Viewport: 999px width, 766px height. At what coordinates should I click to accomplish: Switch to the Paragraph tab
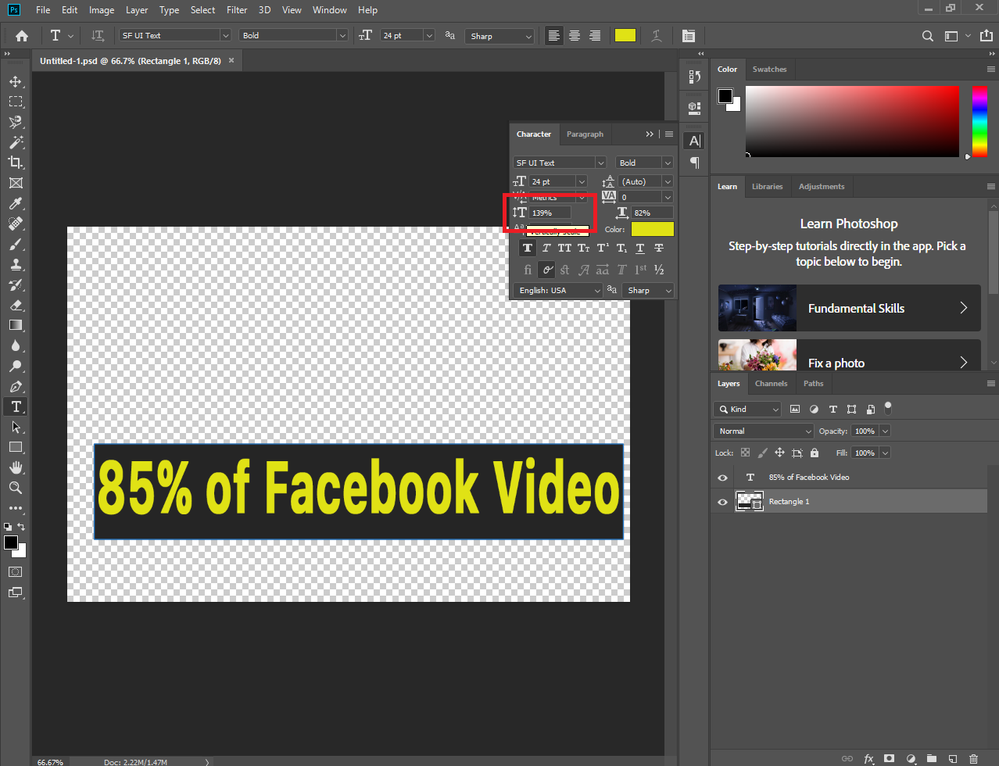584,134
